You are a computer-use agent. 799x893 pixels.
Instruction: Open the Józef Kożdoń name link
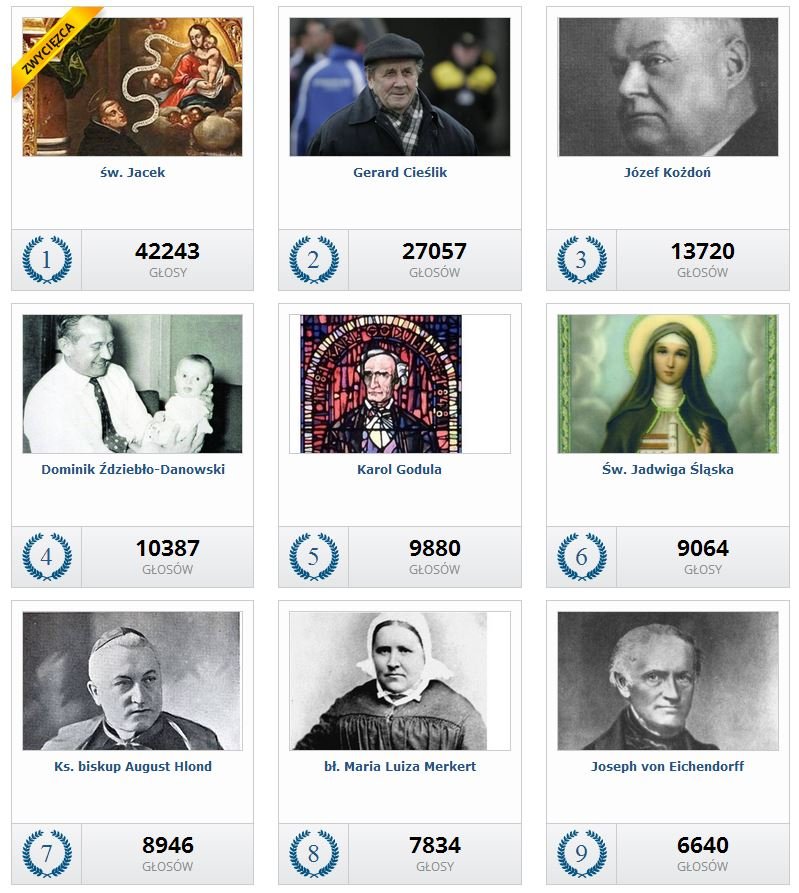tap(667, 173)
